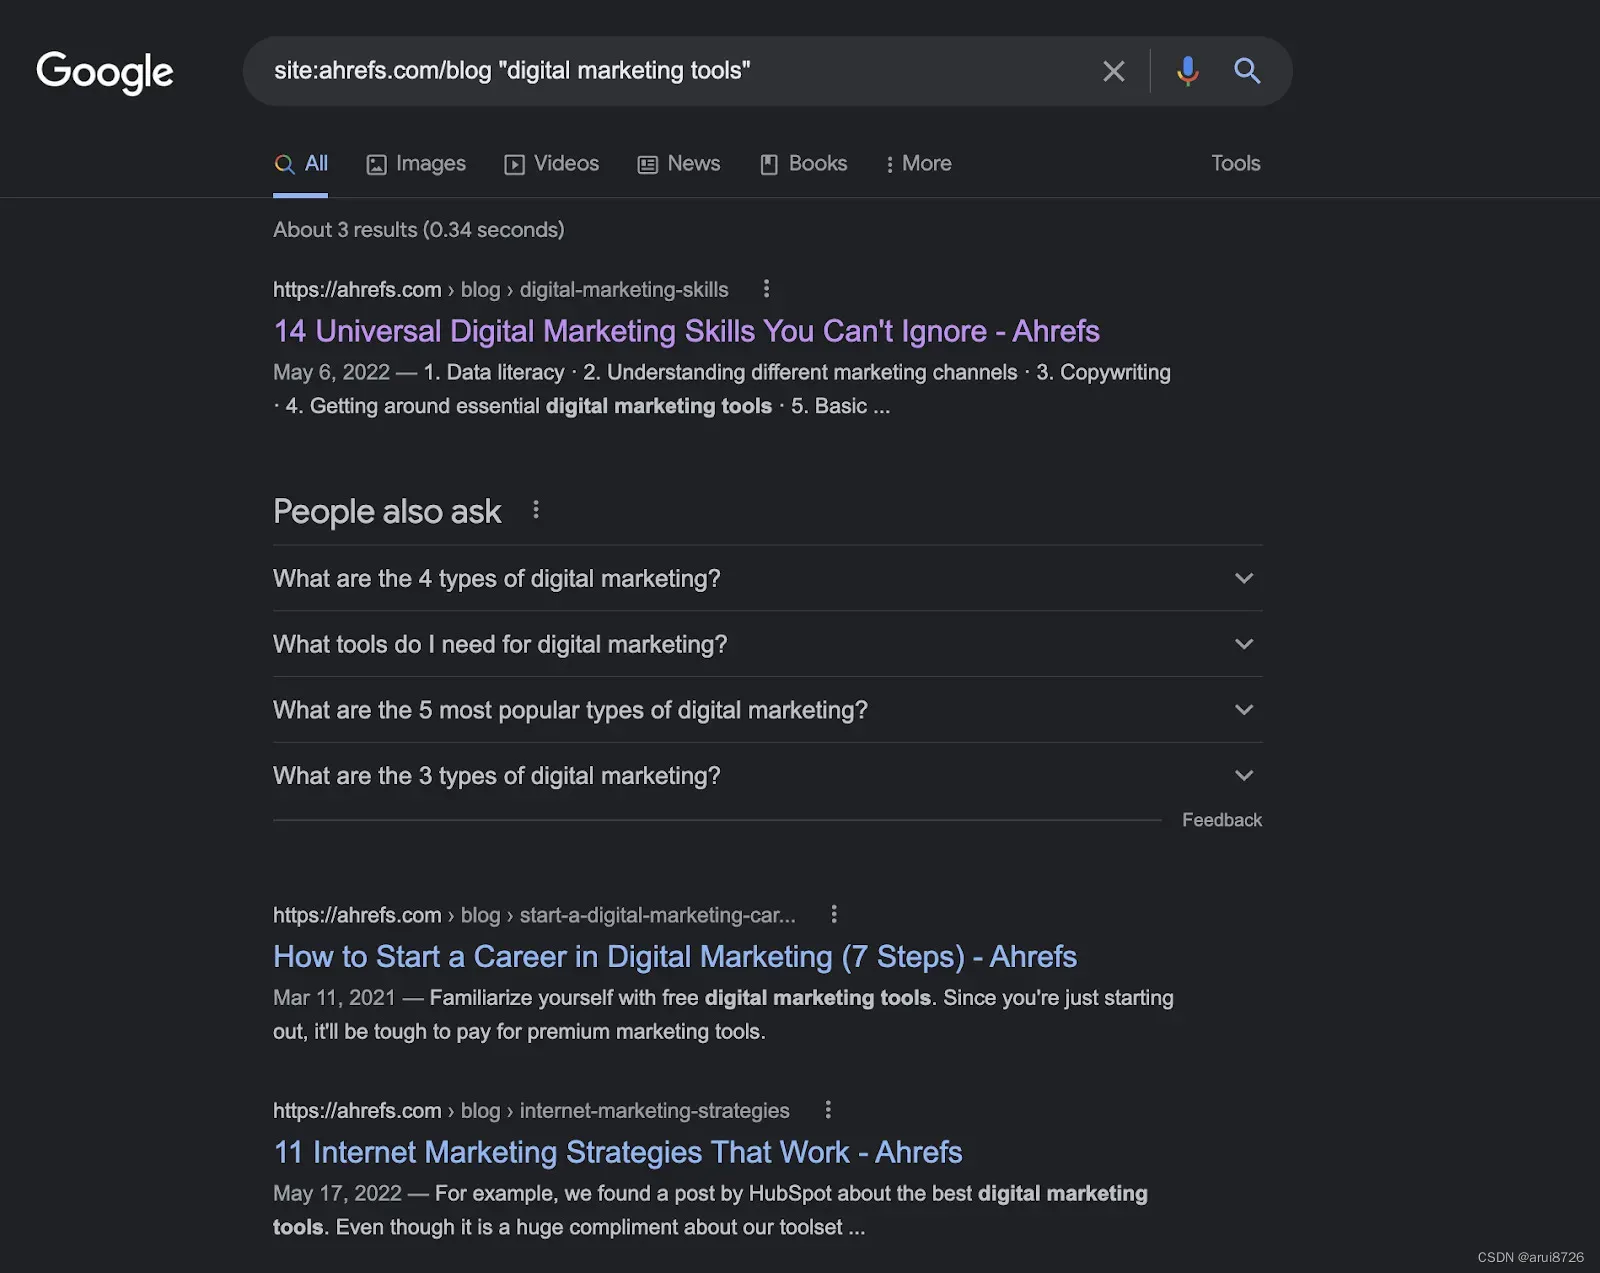Select the All results tab
1600x1273 pixels.
(301, 164)
